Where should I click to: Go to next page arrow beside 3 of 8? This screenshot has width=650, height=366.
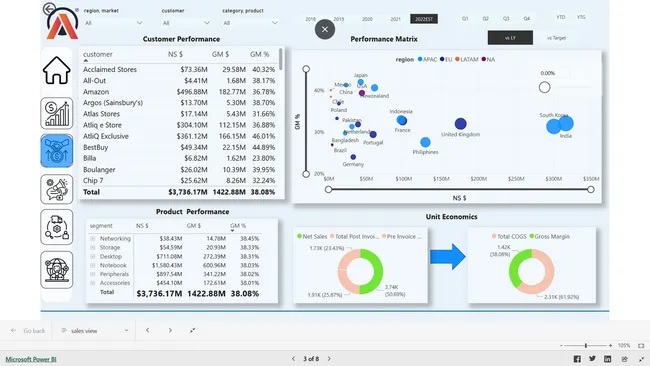coord(329,359)
